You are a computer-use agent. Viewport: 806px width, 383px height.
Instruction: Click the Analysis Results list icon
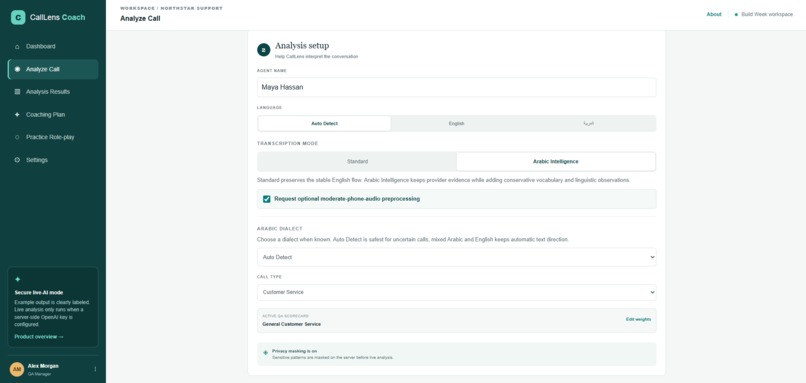coord(17,92)
